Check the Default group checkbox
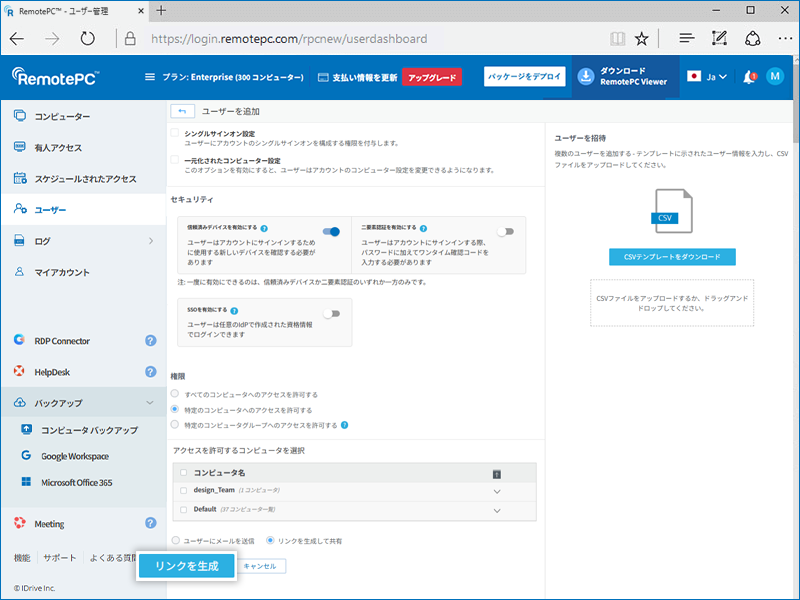The height and width of the screenshot is (600, 800). point(184,510)
